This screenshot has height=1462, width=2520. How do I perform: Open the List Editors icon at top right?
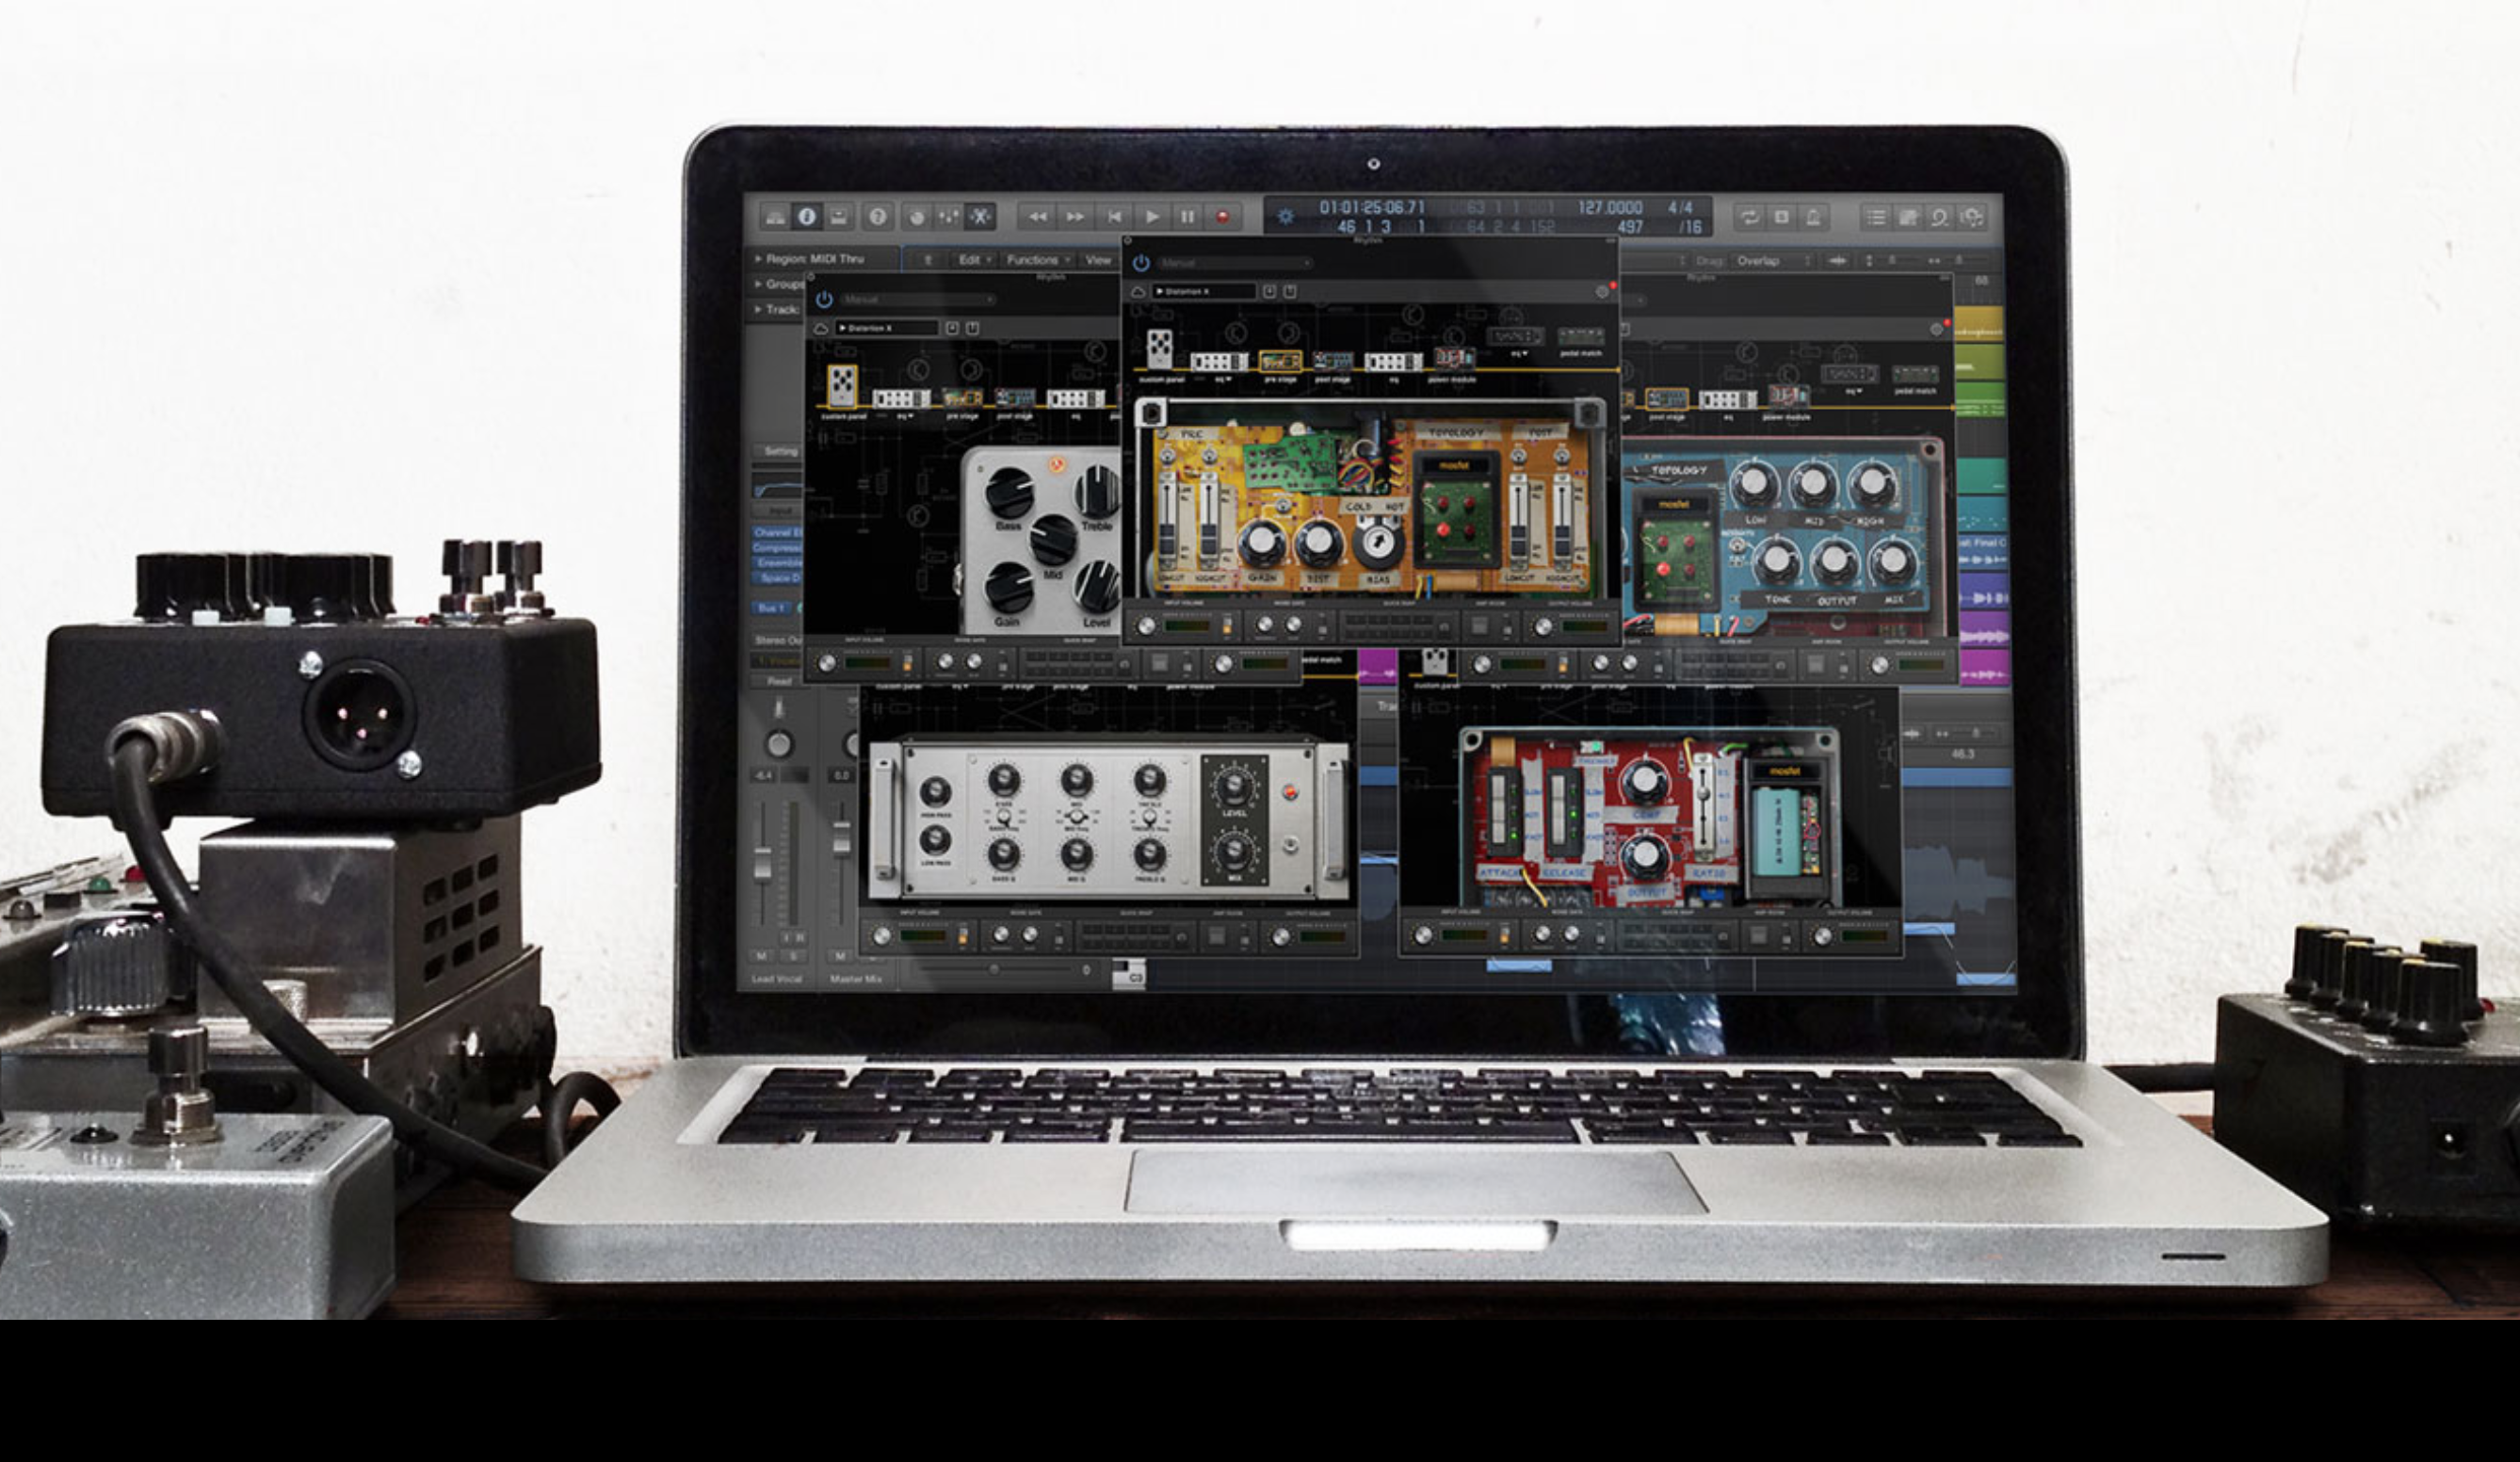tap(1876, 217)
